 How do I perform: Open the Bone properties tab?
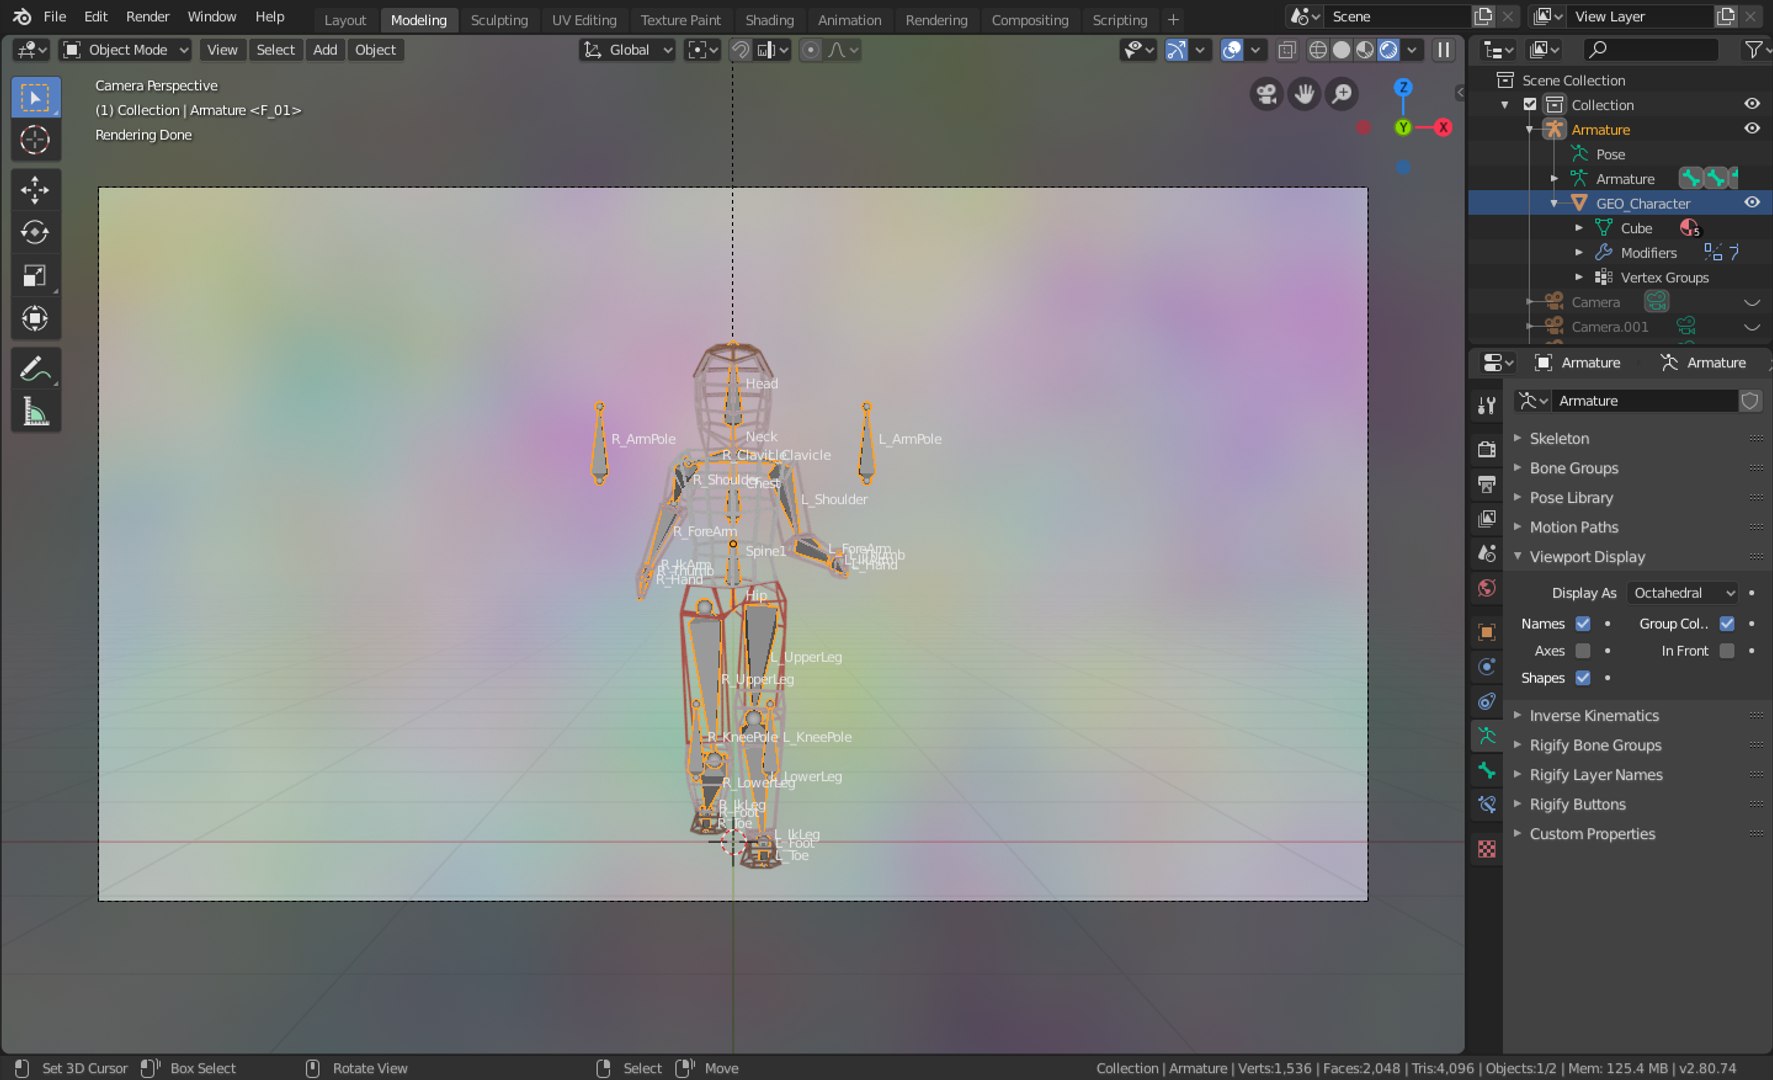[1487, 770]
